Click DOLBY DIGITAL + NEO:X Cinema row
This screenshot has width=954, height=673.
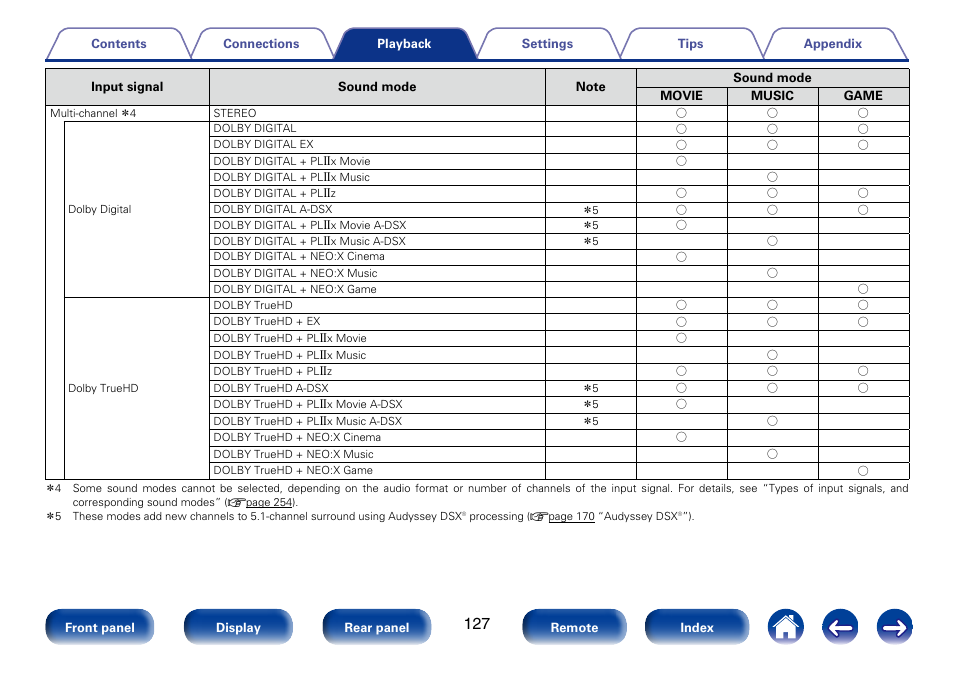click(377, 257)
